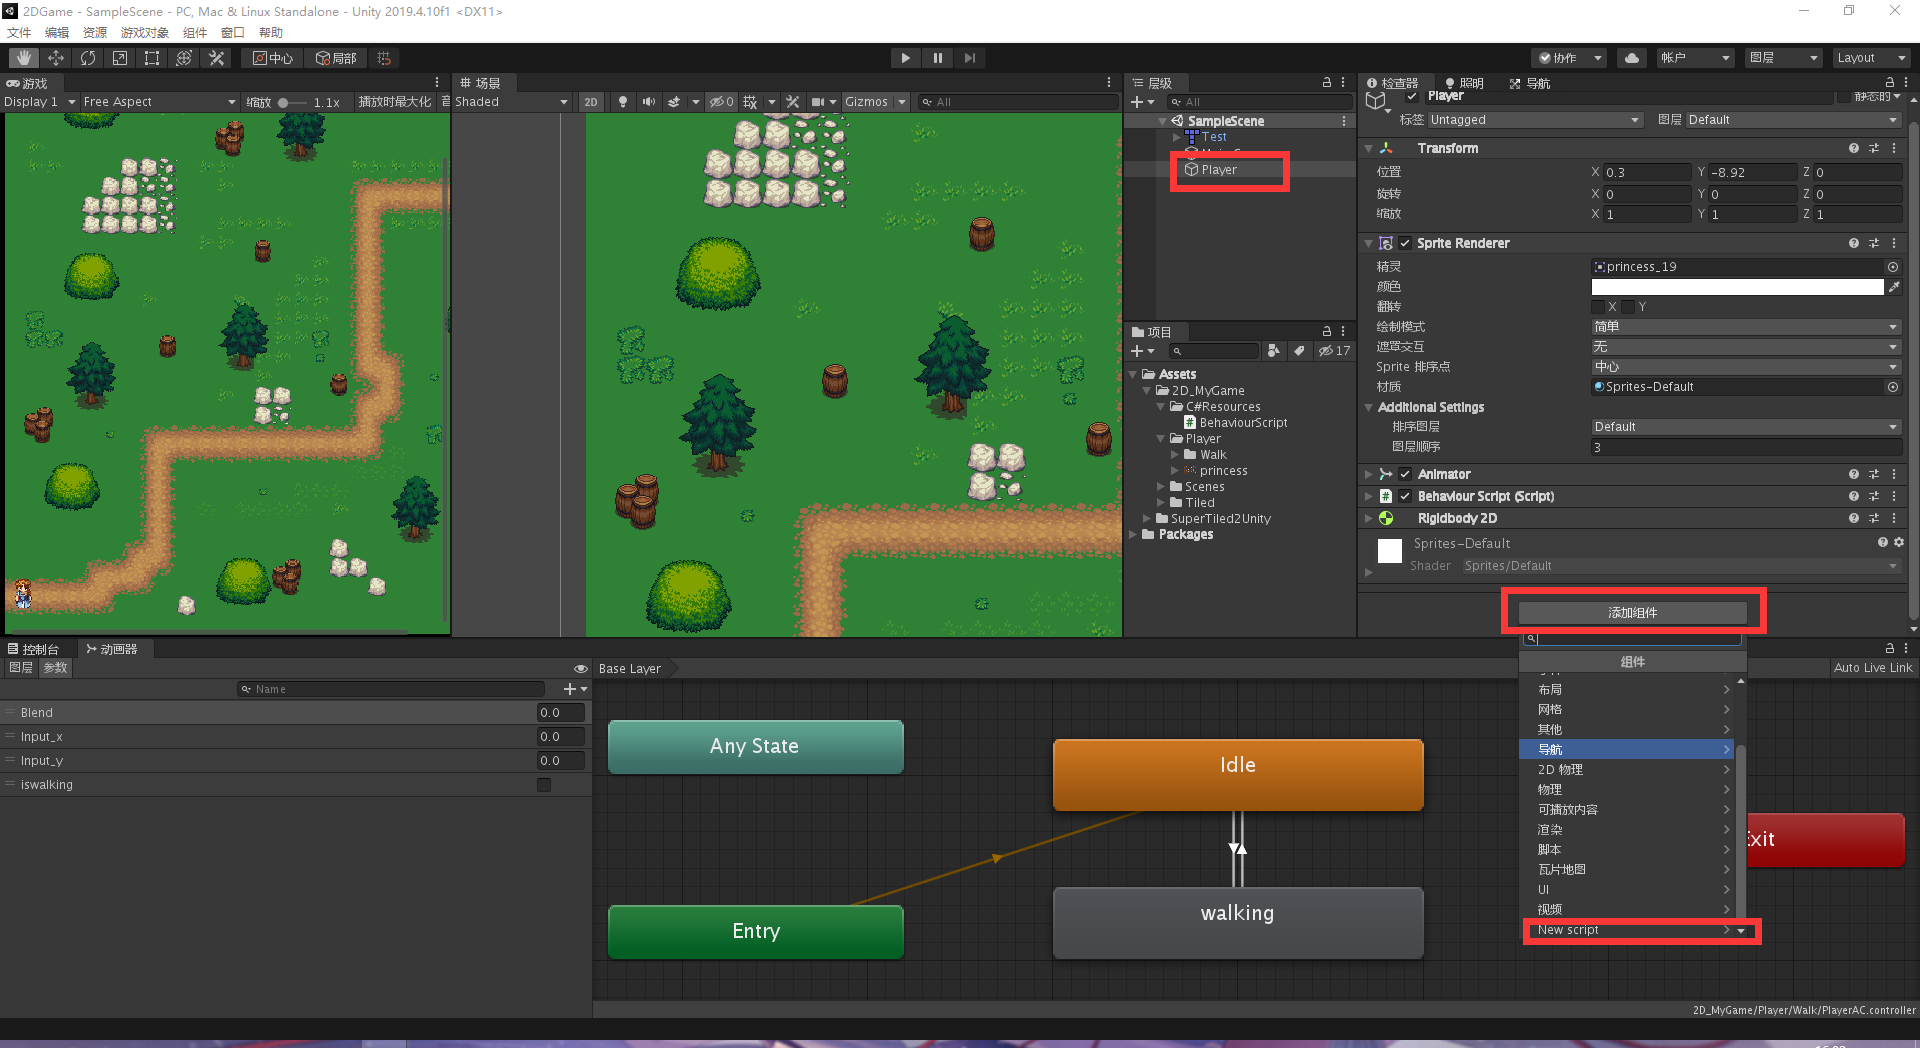Toggle scene lighting in Scene view
The image size is (1920, 1048).
point(623,101)
